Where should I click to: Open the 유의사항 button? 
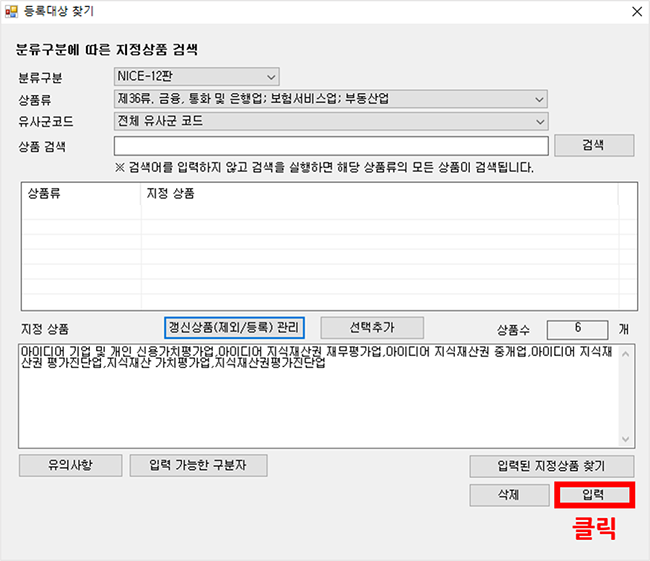tap(70, 465)
